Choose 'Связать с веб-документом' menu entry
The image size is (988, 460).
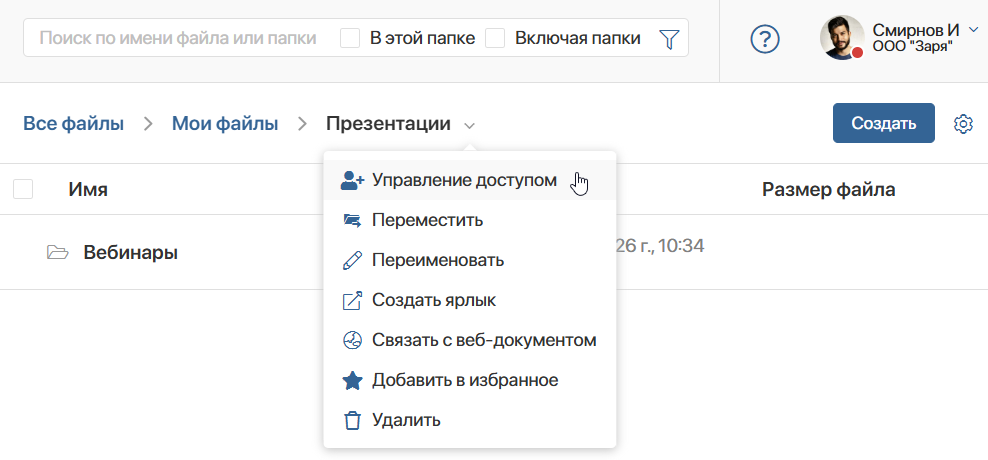click(x=469, y=340)
